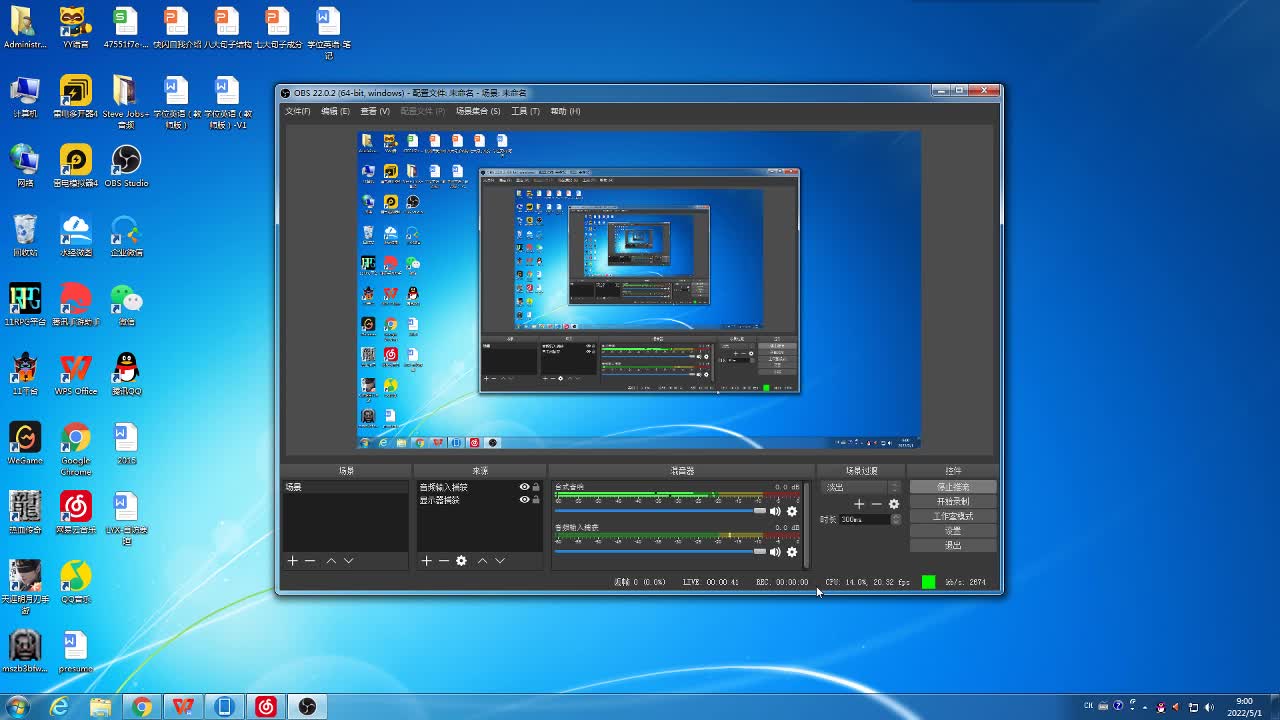The image size is (1280, 720).
Task: Open the 工具 (T) menu
Action: [x=525, y=111]
